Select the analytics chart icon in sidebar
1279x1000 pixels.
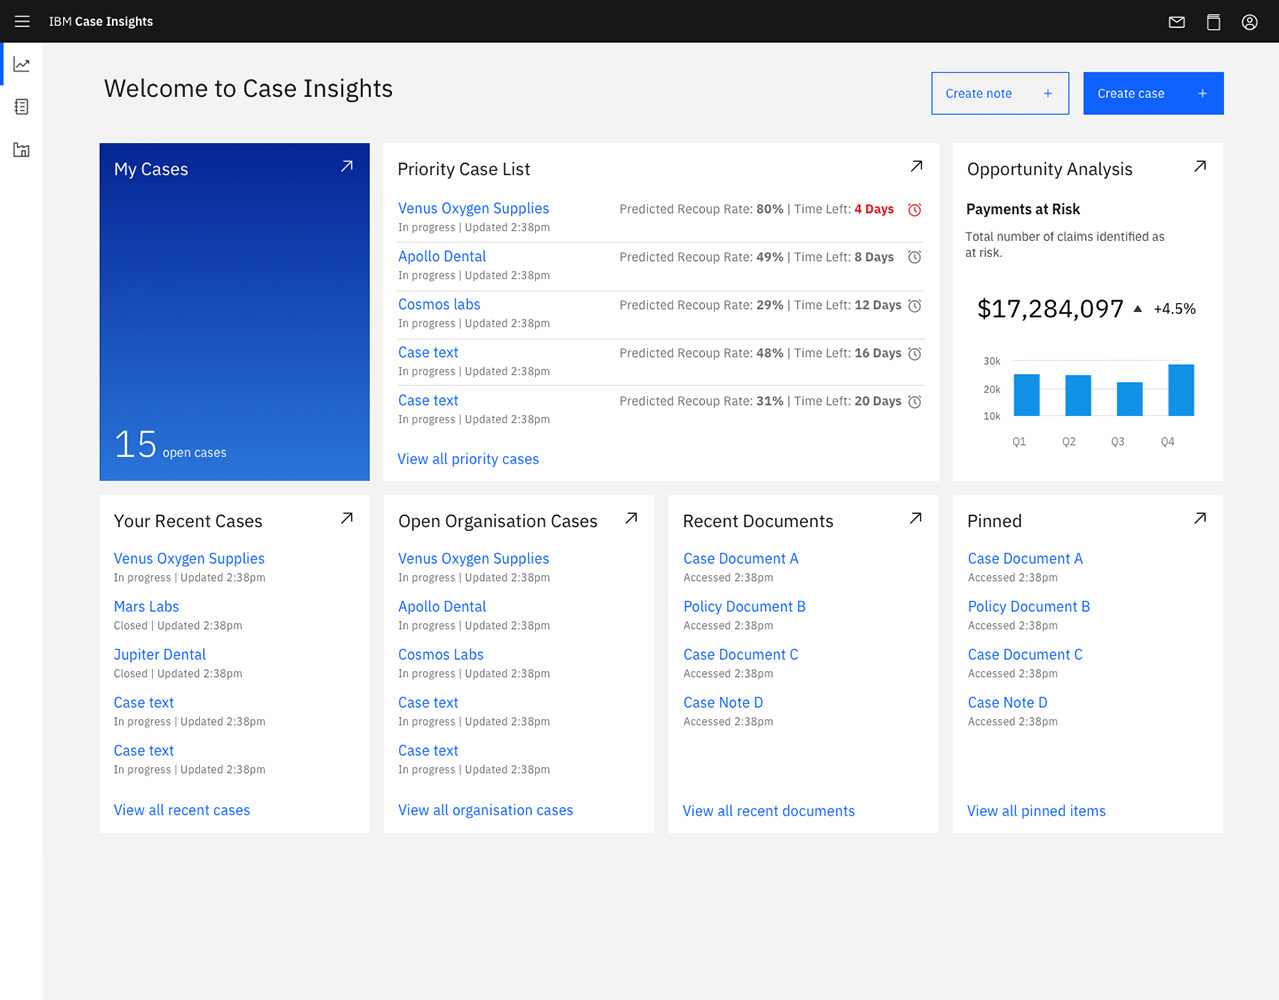pyautogui.click(x=22, y=65)
